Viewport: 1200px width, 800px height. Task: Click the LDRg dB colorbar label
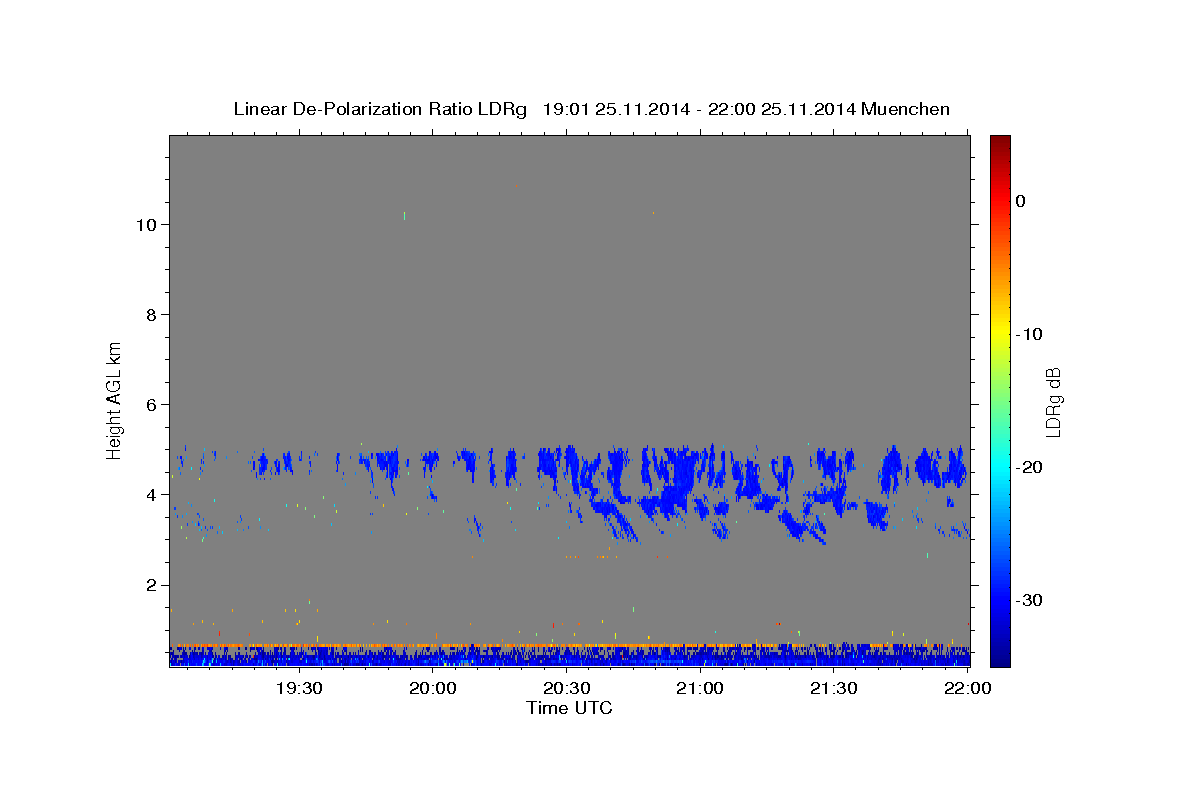1053,401
